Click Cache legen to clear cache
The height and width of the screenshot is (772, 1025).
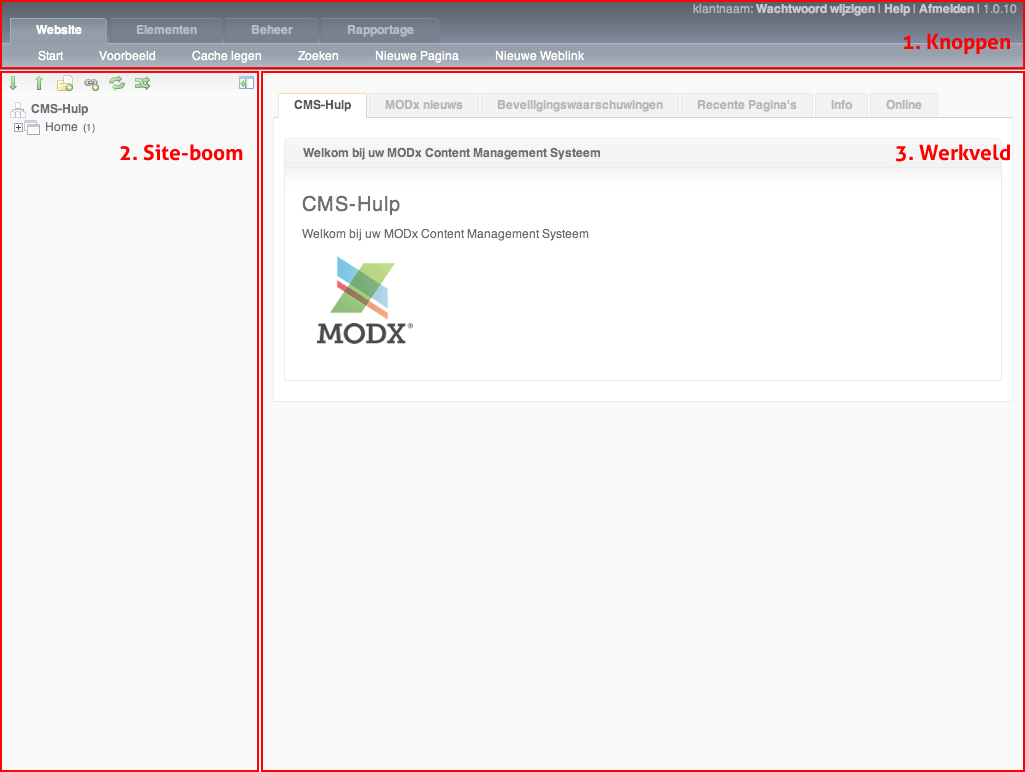coord(227,56)
